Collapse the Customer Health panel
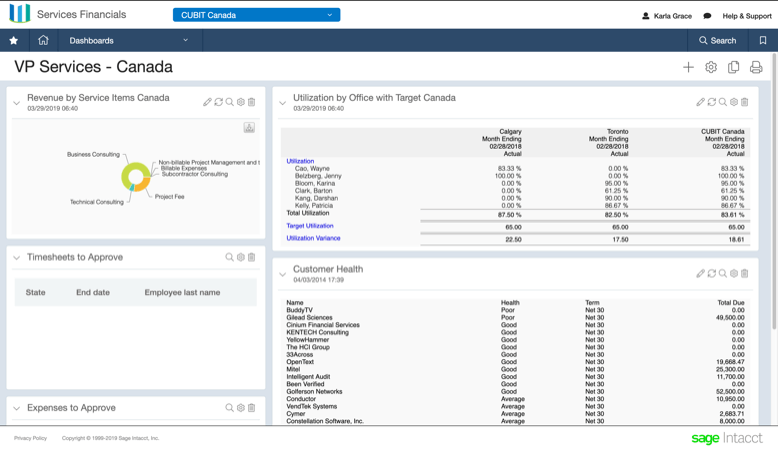The image size is (778, 451). pos(283,274)
